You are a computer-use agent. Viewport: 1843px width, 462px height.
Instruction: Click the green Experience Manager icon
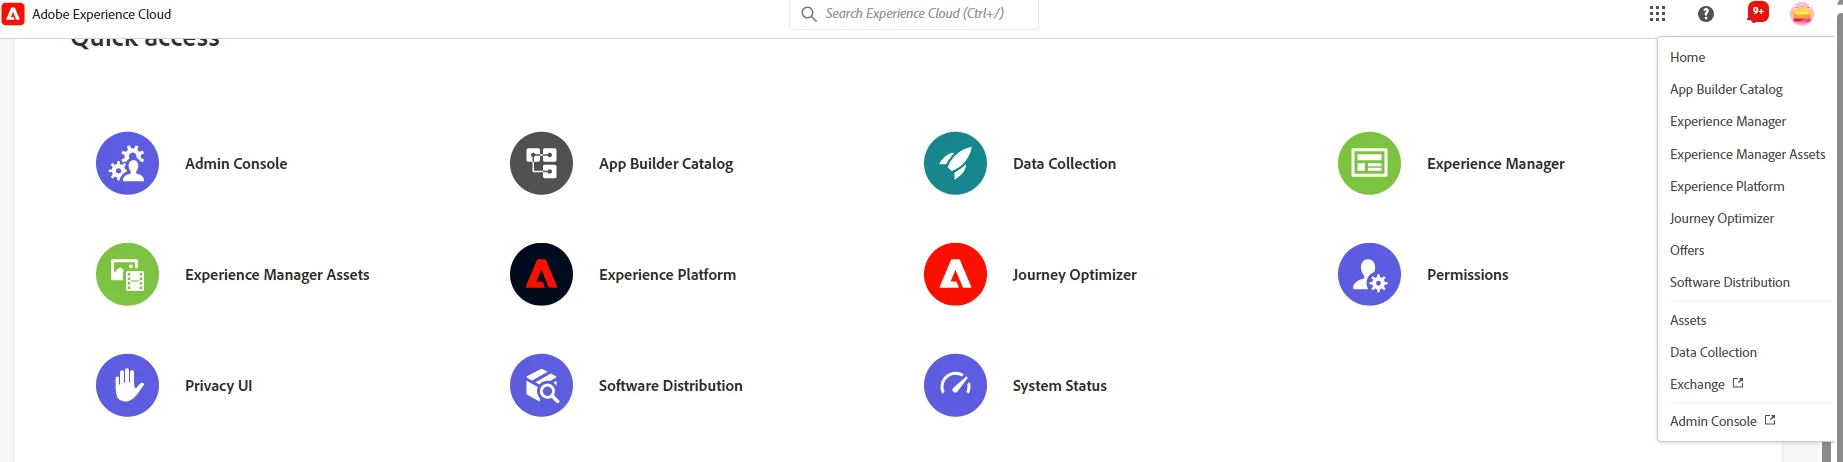tap(1369, 163)
